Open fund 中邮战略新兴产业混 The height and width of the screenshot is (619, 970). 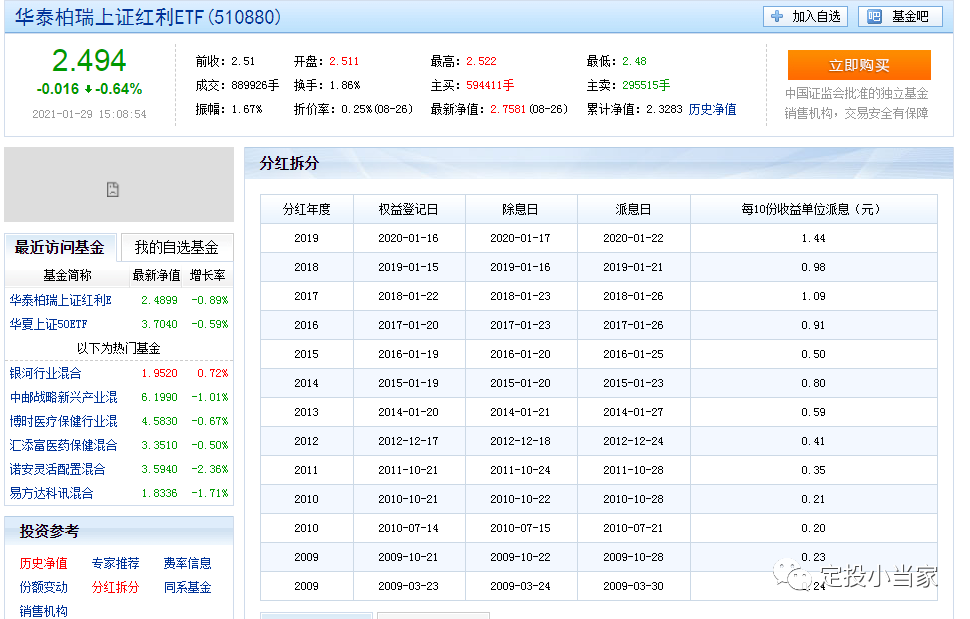click(x=63, y=397)
